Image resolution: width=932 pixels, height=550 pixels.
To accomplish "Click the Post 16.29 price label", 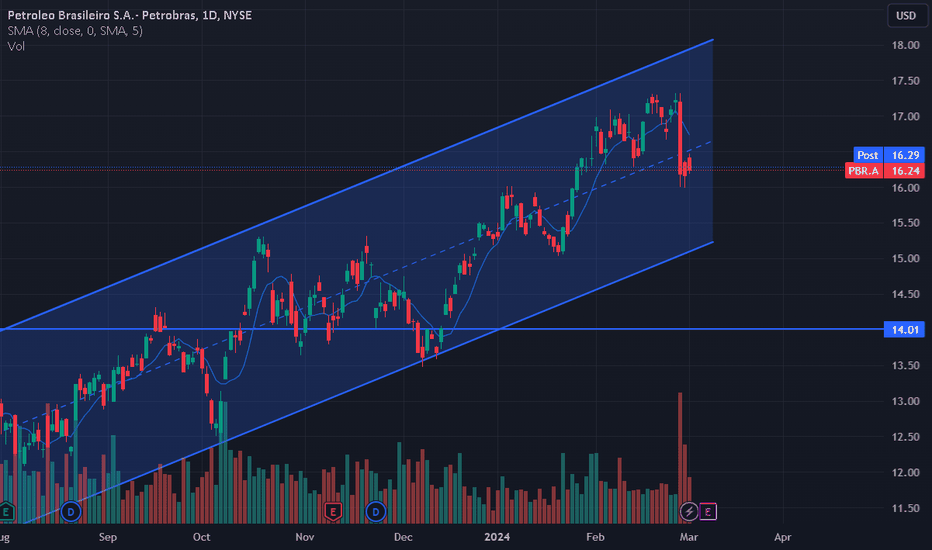I will [889, 155].
